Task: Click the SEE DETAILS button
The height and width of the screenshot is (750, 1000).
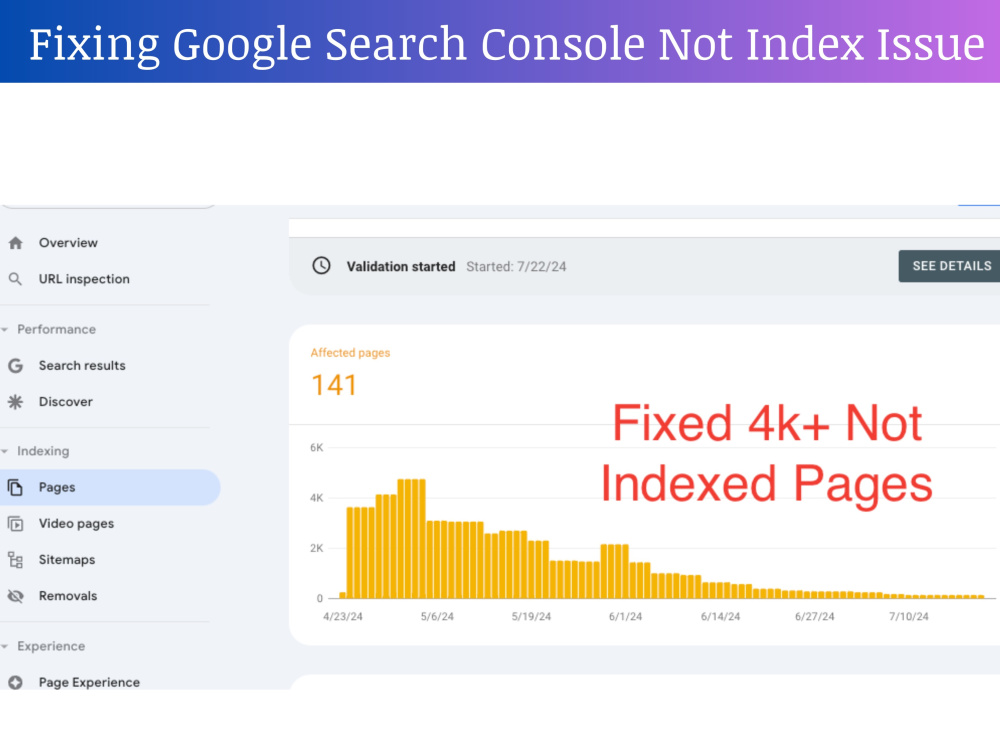Action: click(x=950, y=266)
